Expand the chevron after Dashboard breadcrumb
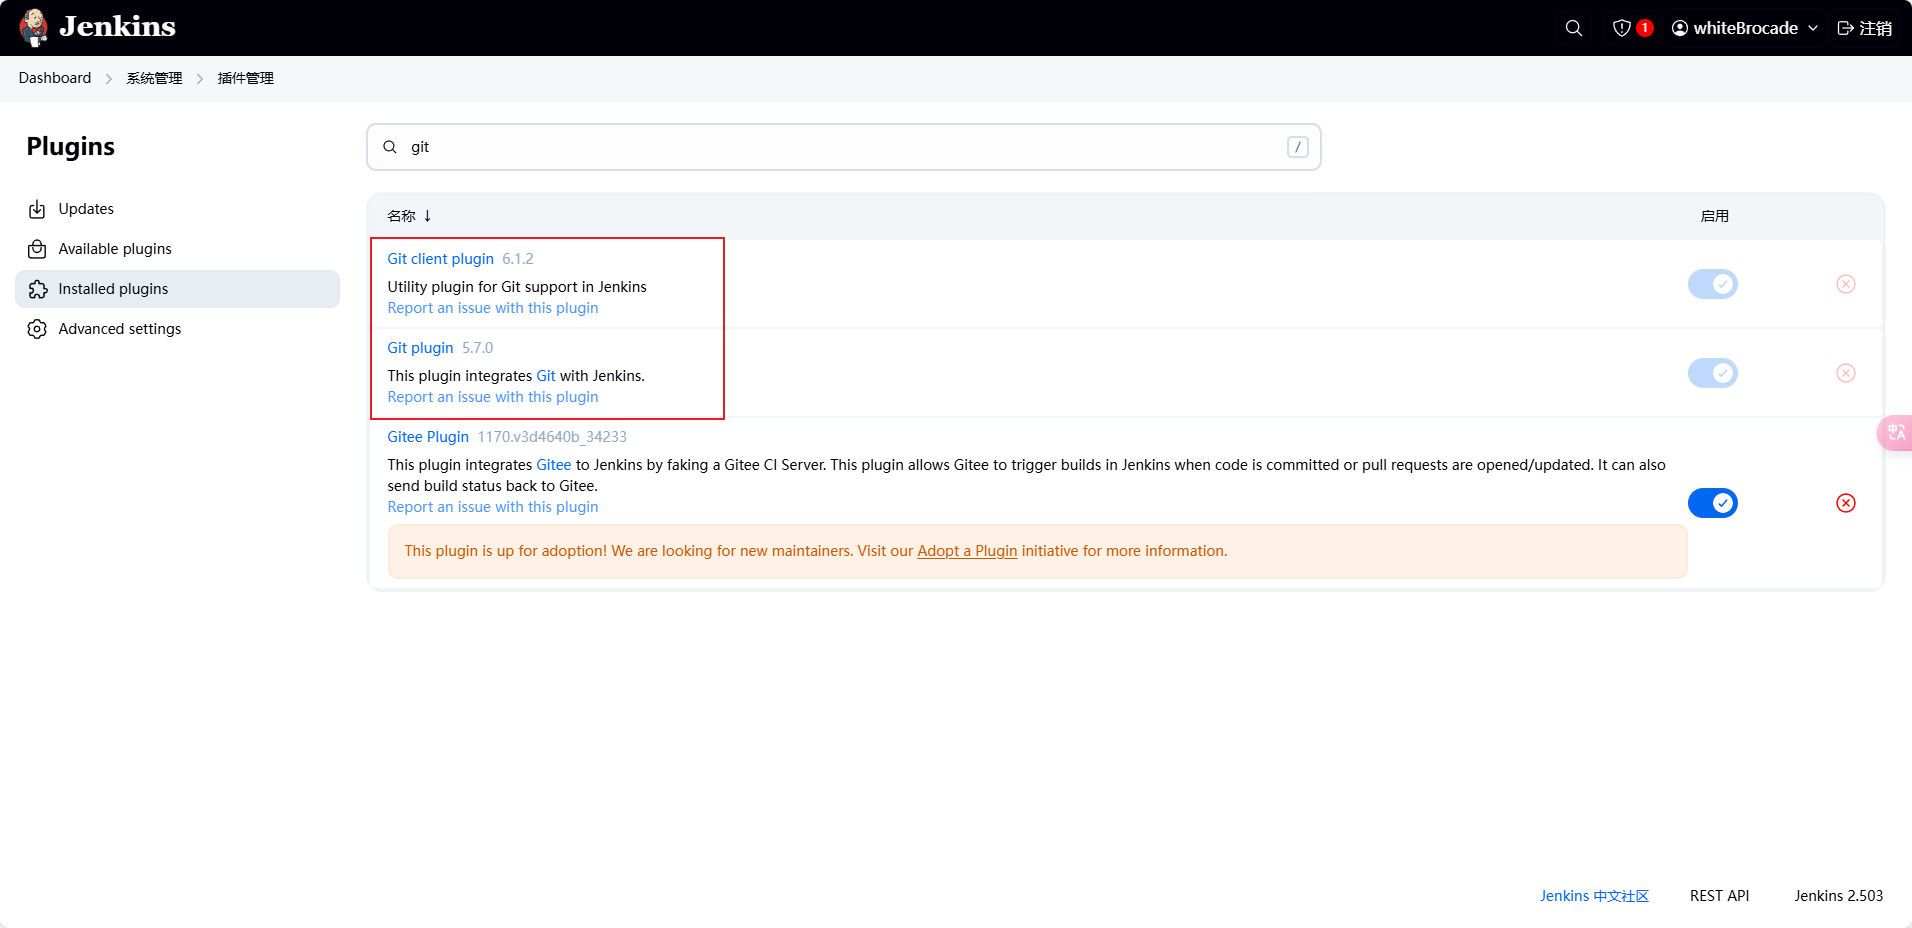 109,79
